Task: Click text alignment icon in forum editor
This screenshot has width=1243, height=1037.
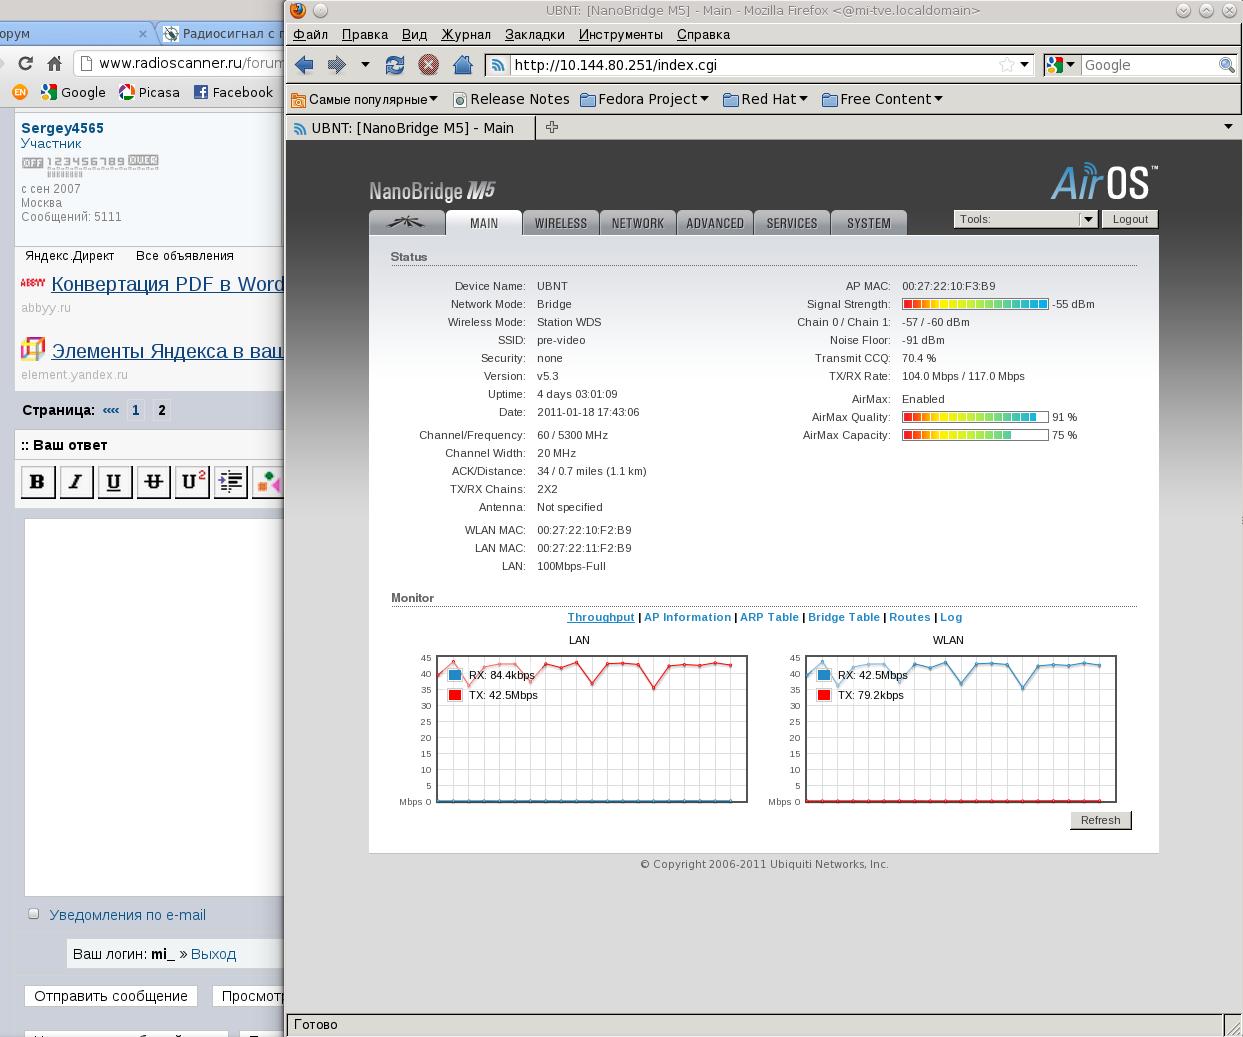Action: pyautogui.click(x=230, y=482)
